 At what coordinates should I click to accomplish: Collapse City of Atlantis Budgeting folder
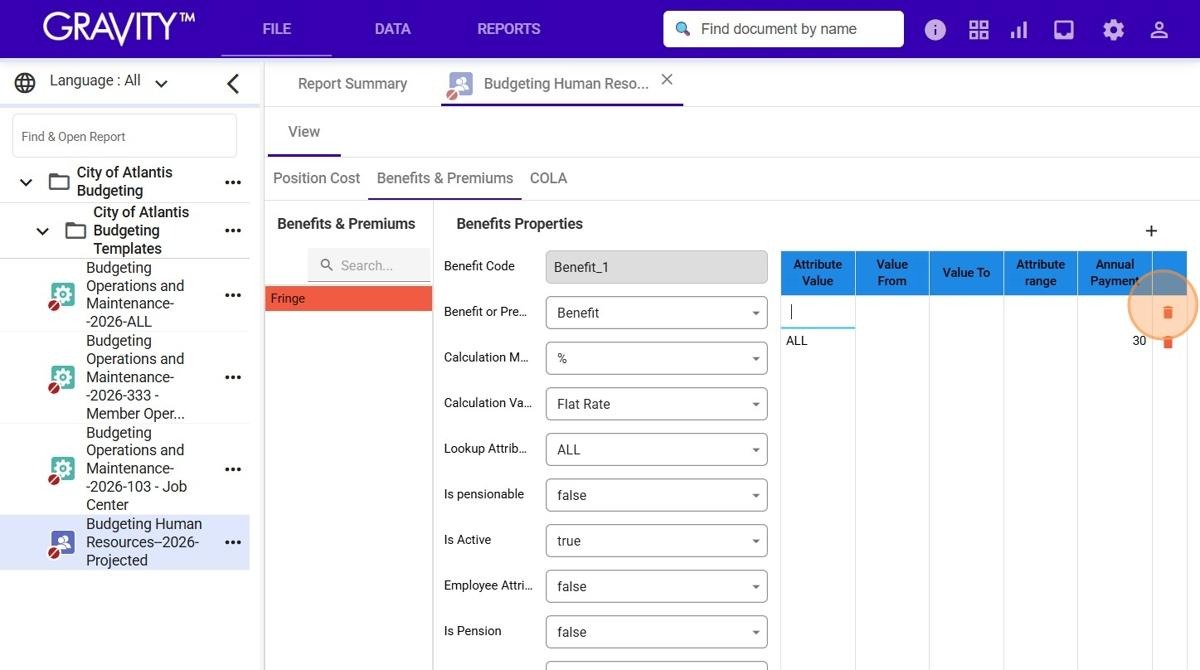(x=26, y=182)
